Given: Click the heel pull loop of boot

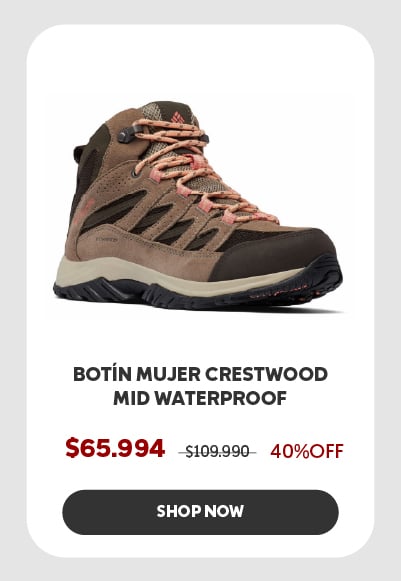Looking at the screenshot, I should (79, 152).
